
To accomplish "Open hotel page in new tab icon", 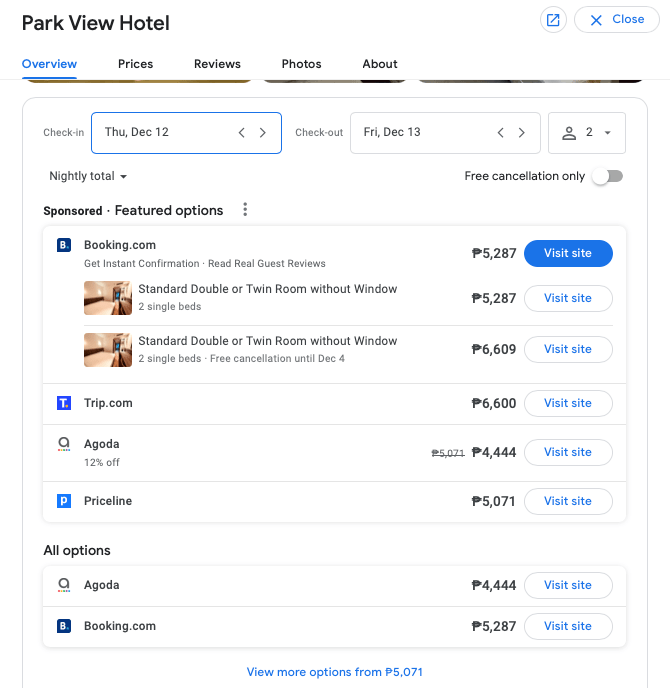I will 553,20.
